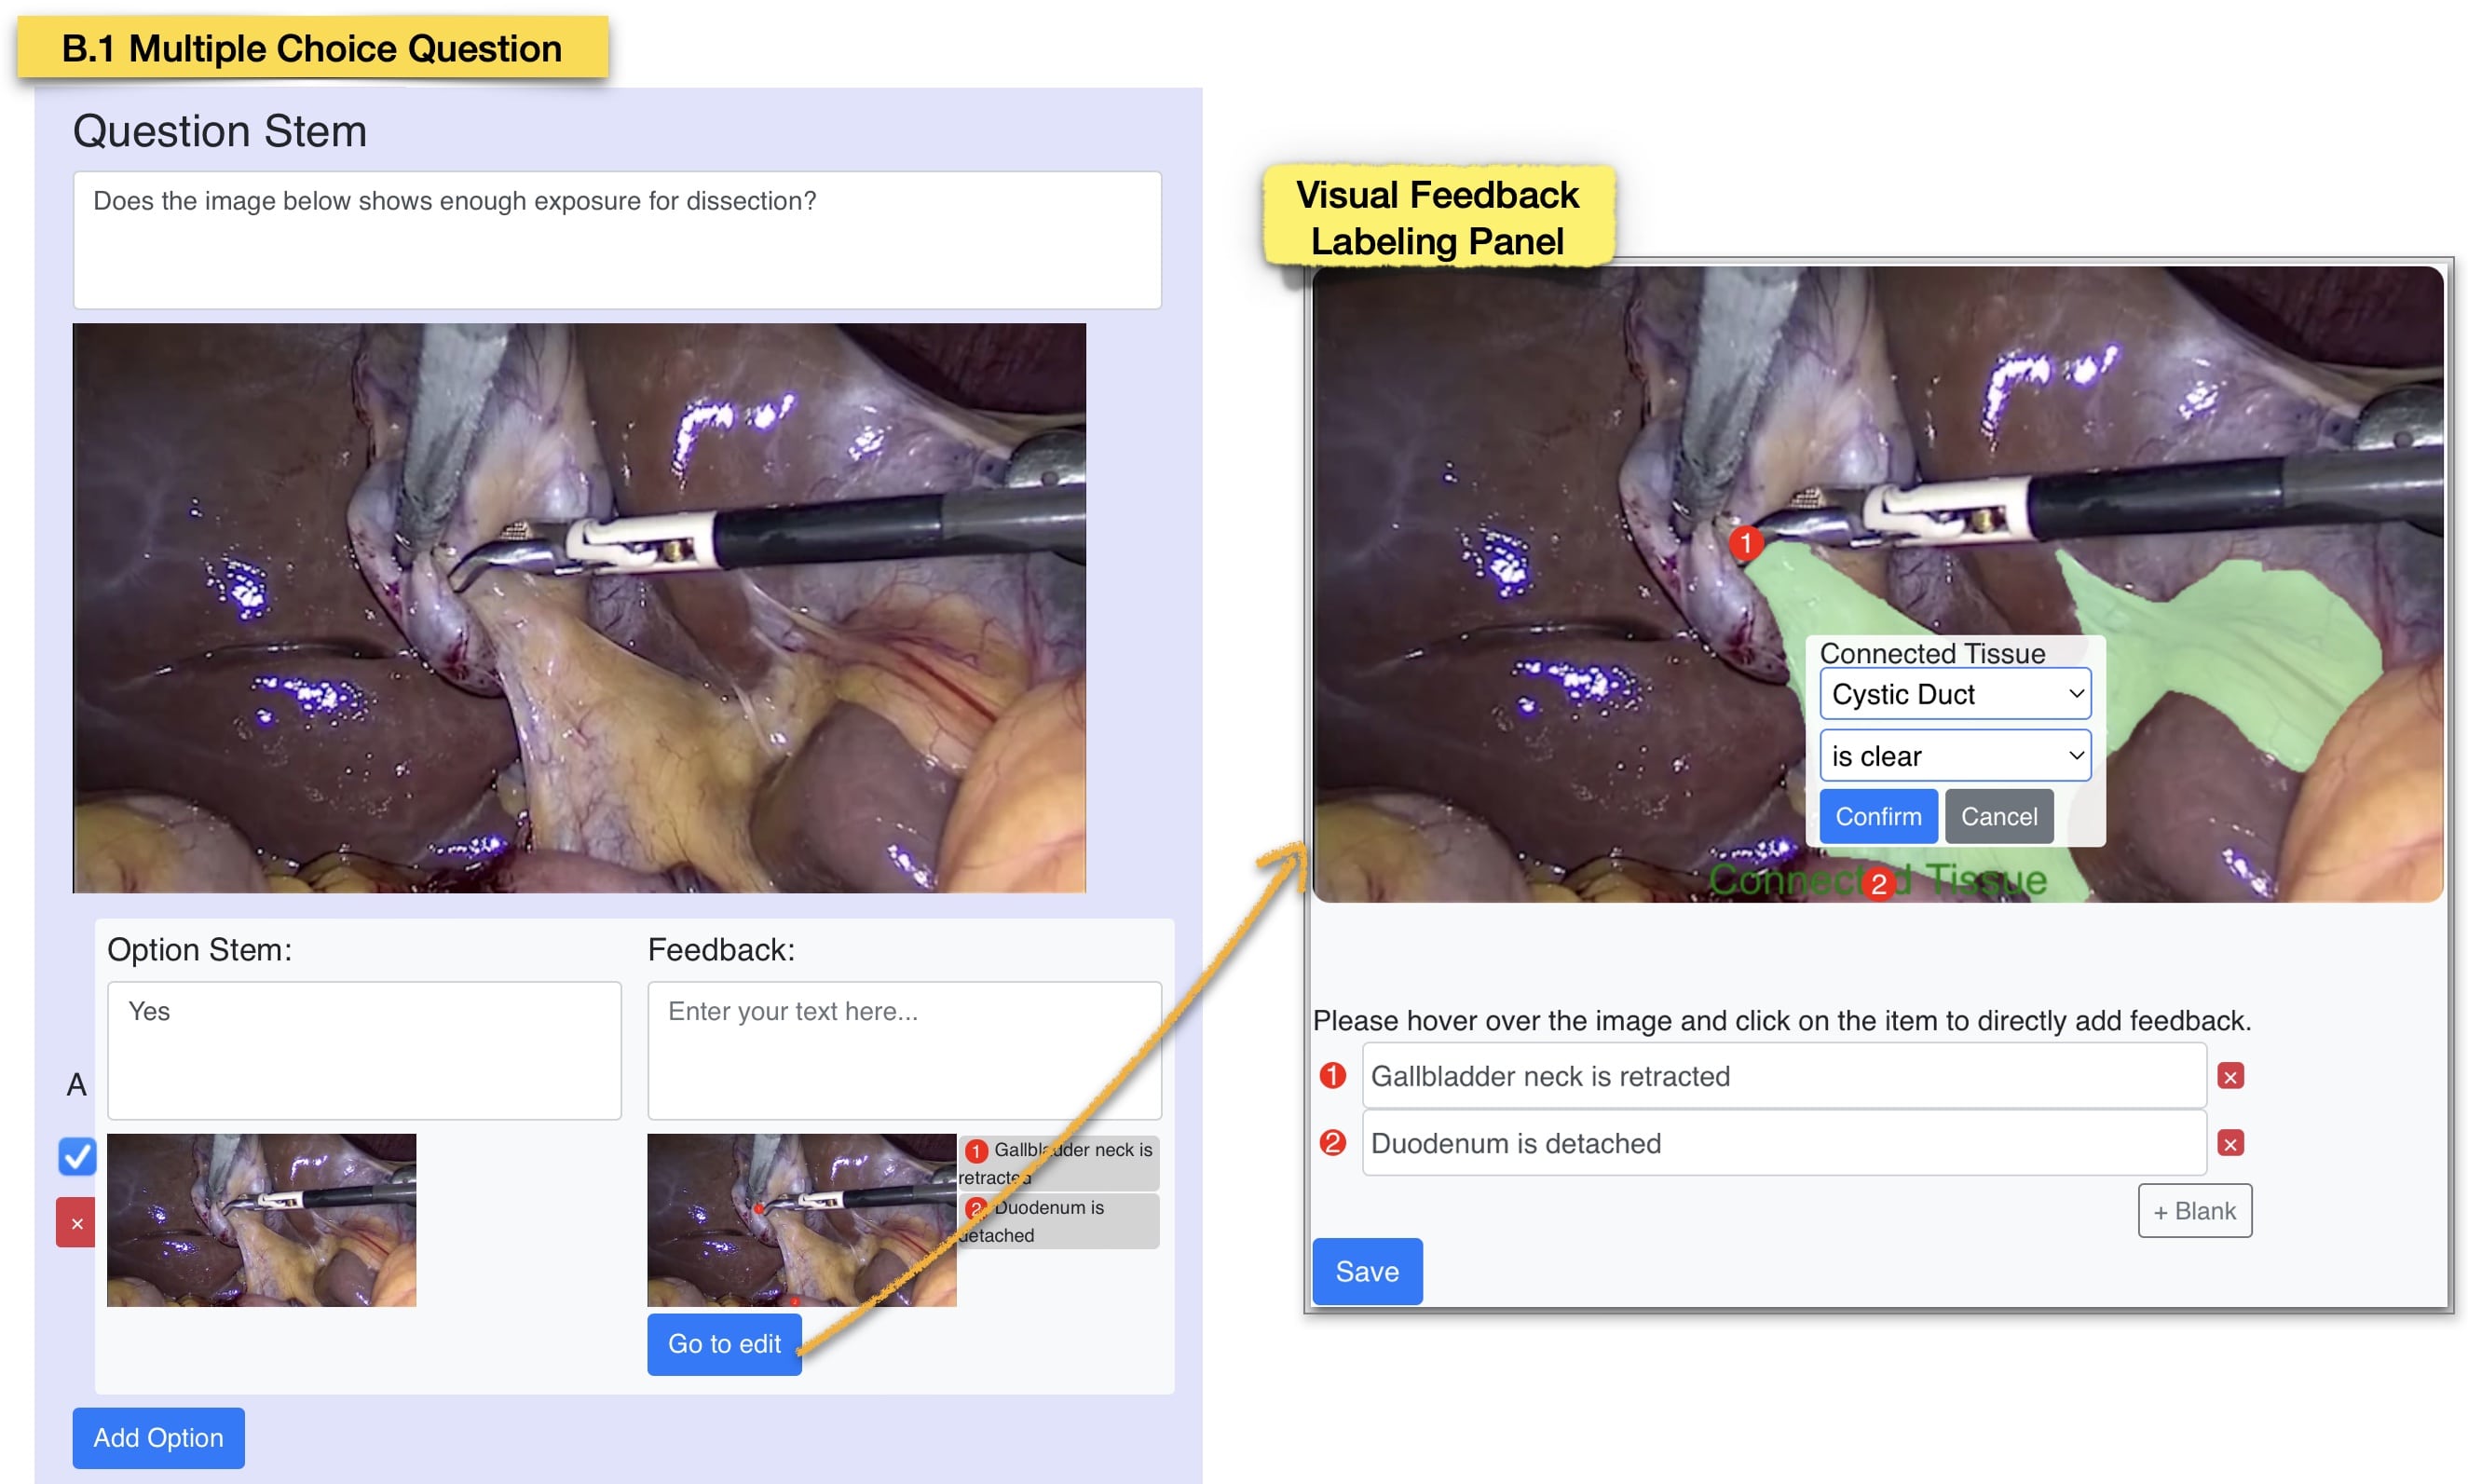Delete Duodenum feedback with red X
This screenshot has height=1484, width=2468.
2230,1143
